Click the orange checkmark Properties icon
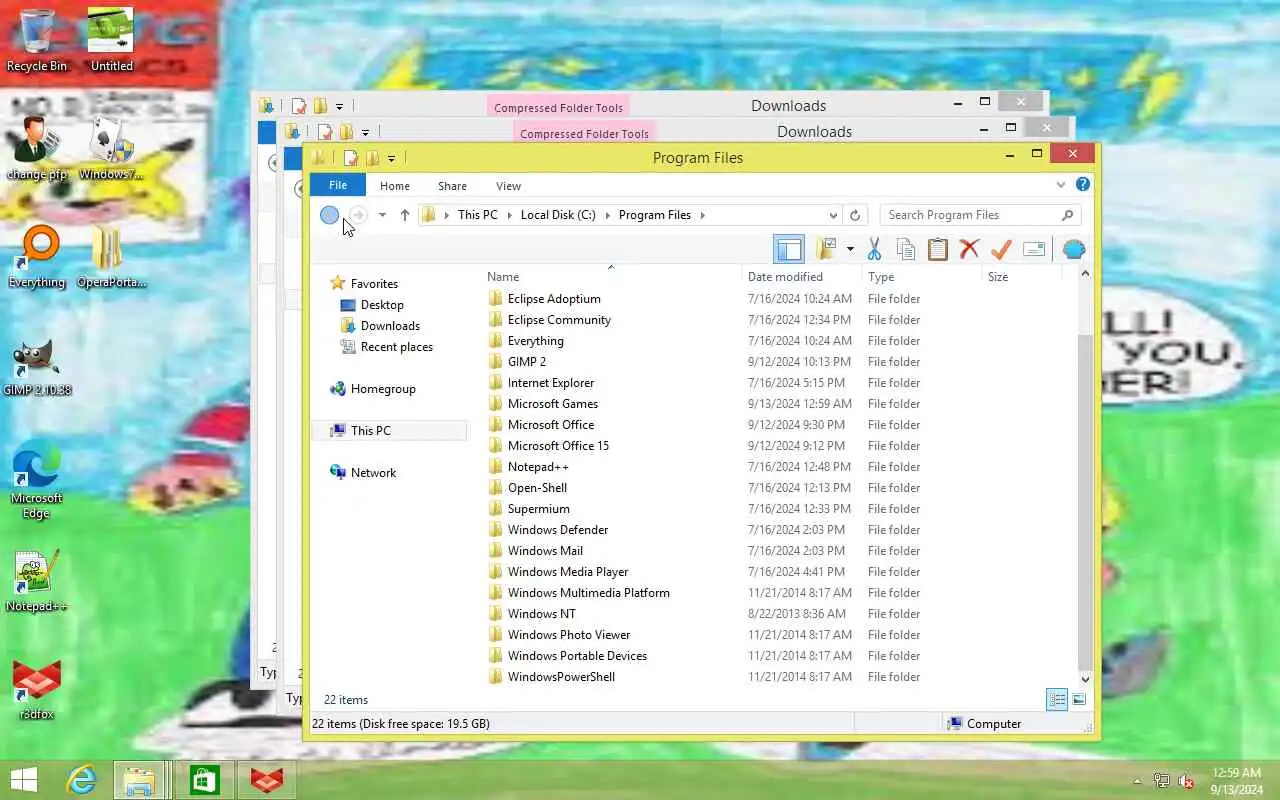1280x800 pixels. click(1001, 249)
